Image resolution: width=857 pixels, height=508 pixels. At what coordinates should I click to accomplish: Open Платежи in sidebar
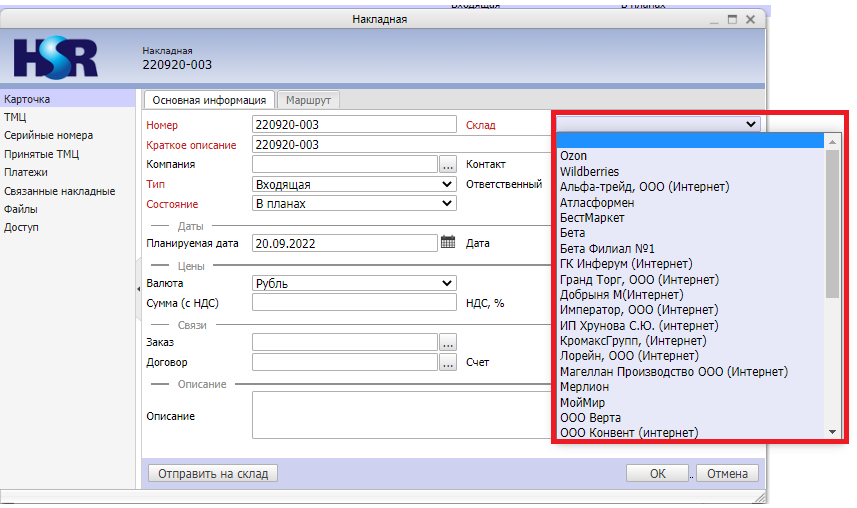[x=26, y=172]
